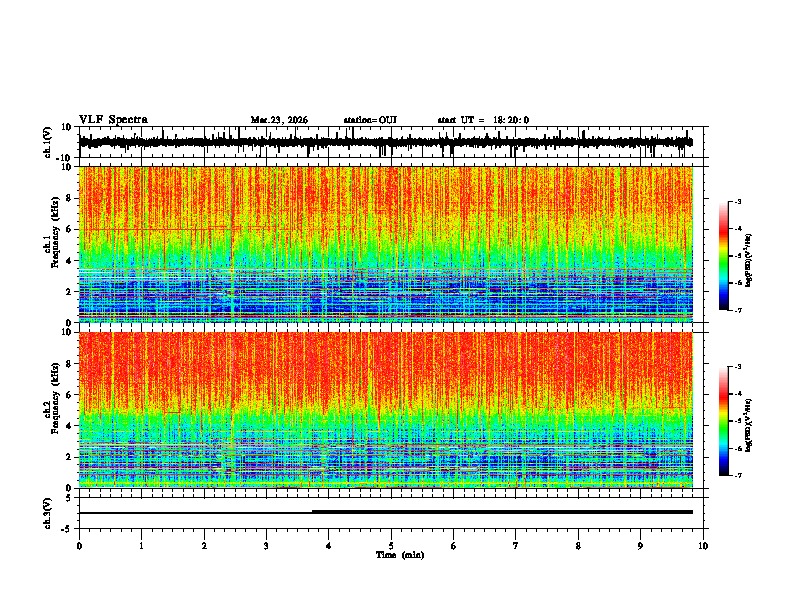The image size is (792, 612).
Task: Click the "-5" tick on ch.3(V) axis
Action: pyautogui.click(x=67, y=529)
